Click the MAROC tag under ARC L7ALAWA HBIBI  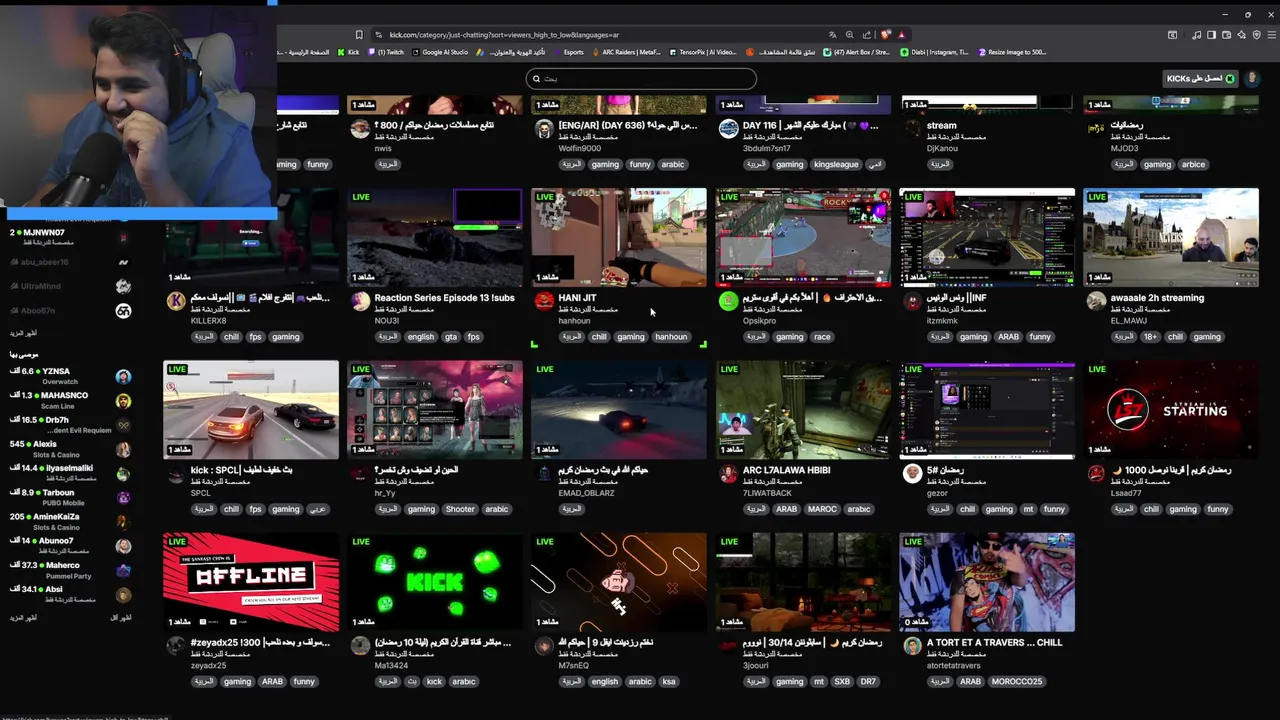(x=822, y=509)
